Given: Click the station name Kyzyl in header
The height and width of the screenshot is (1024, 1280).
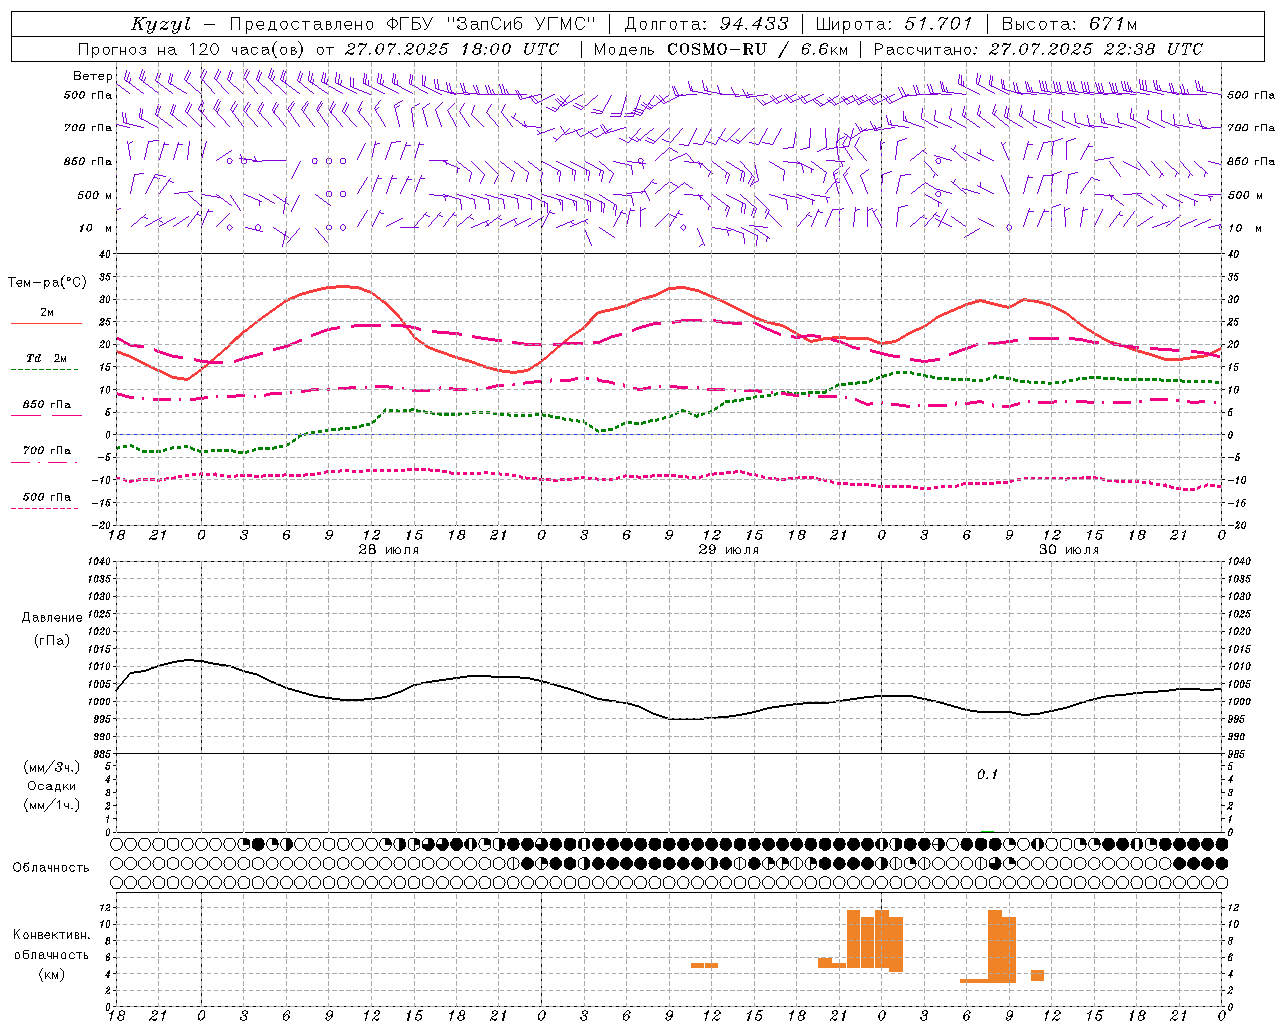Looking at the screenshot, I should 161,24.
